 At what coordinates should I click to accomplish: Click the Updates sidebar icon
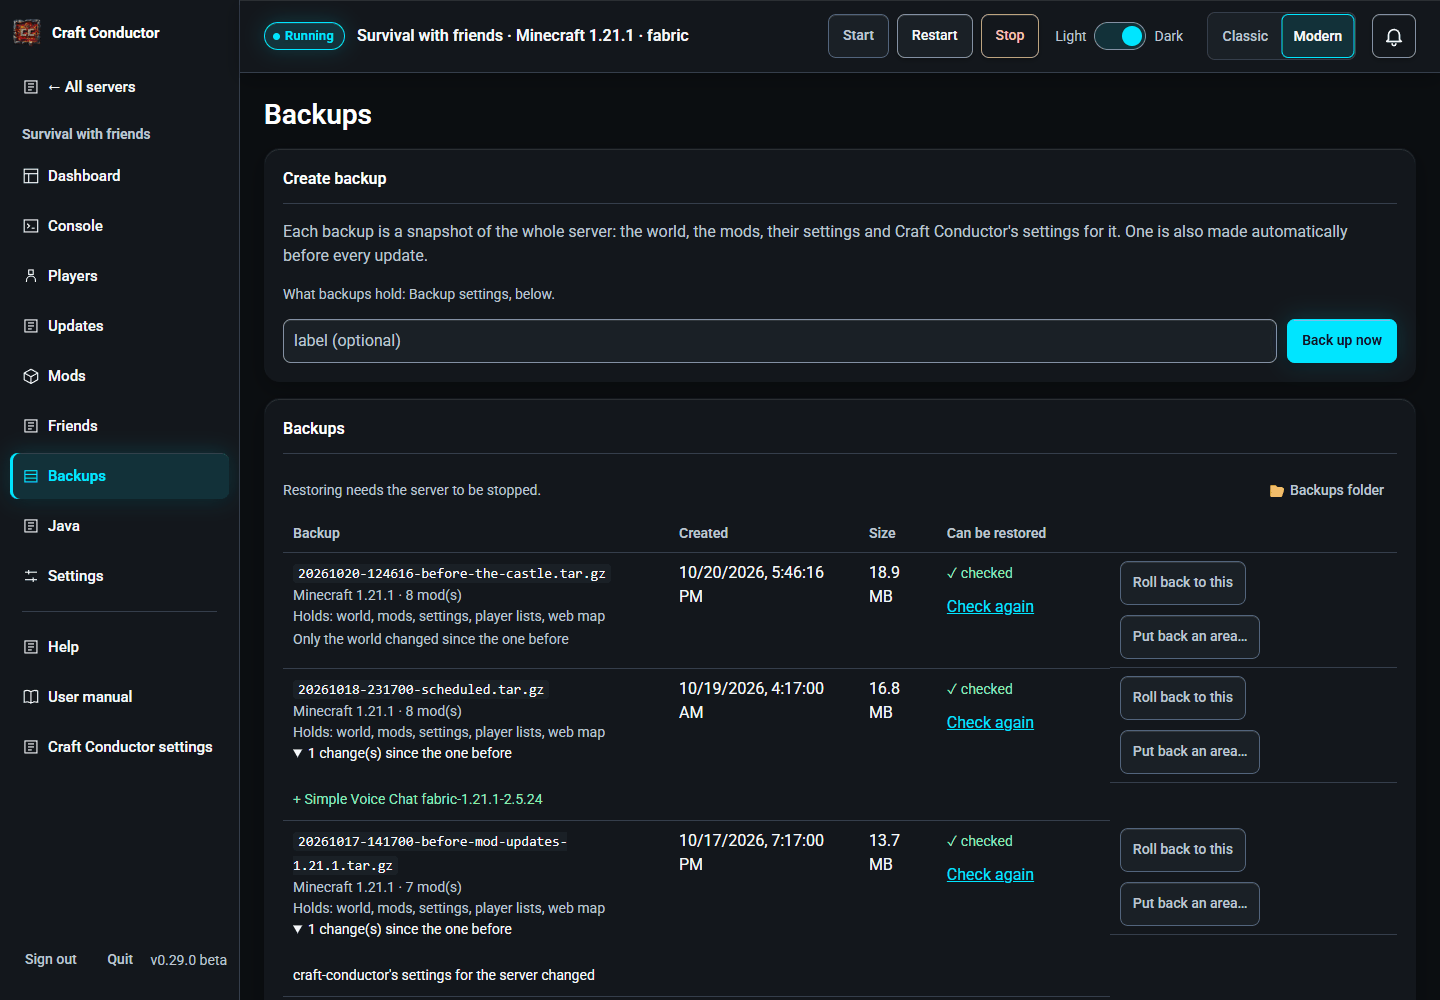click(31, 326)
